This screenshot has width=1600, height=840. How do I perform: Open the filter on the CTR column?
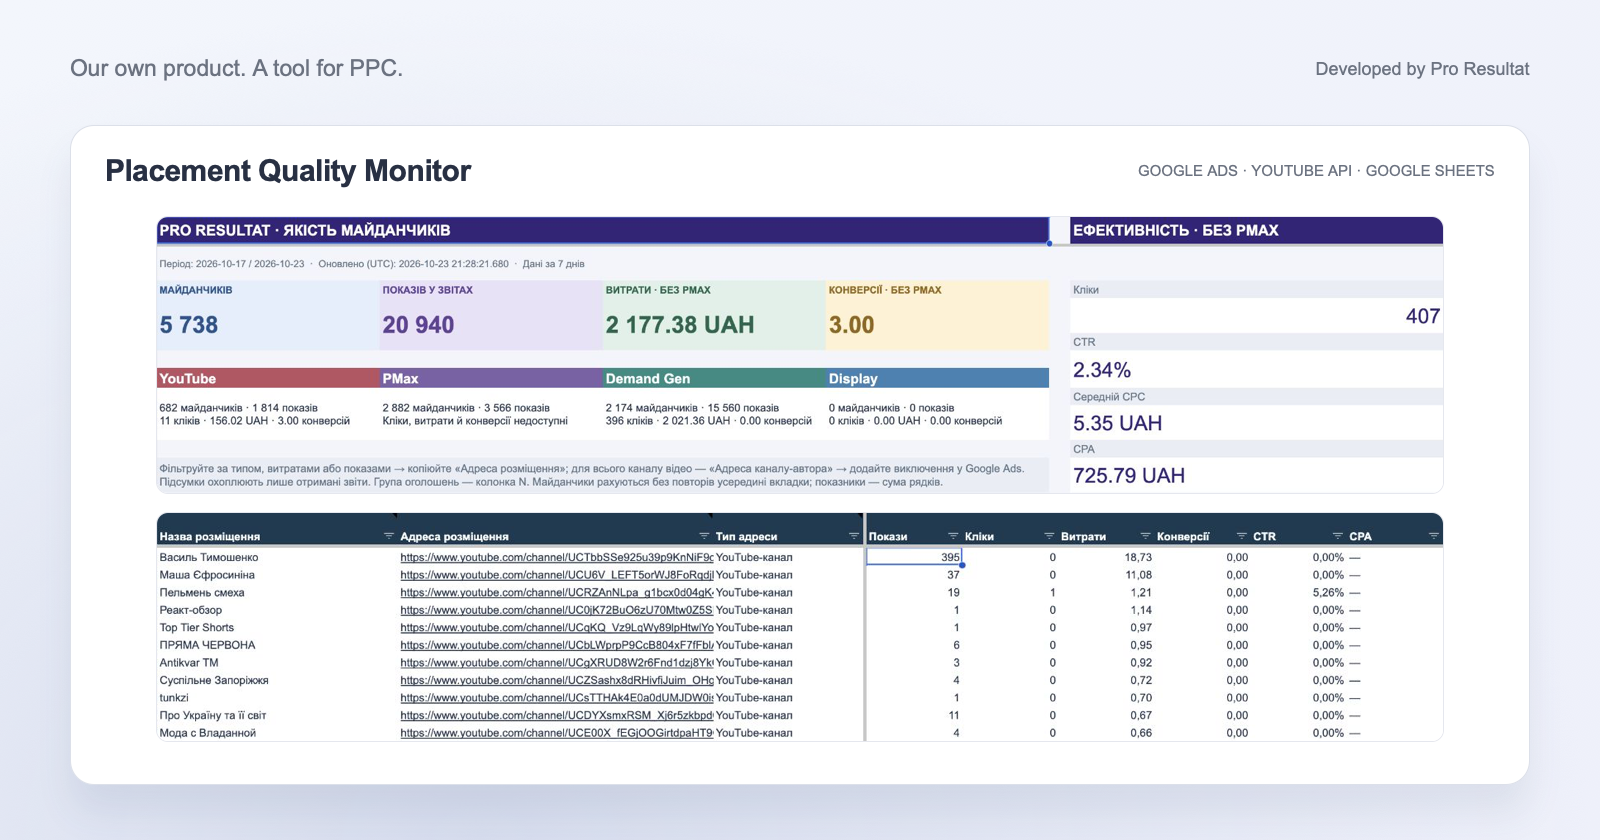coord(1337,537)
